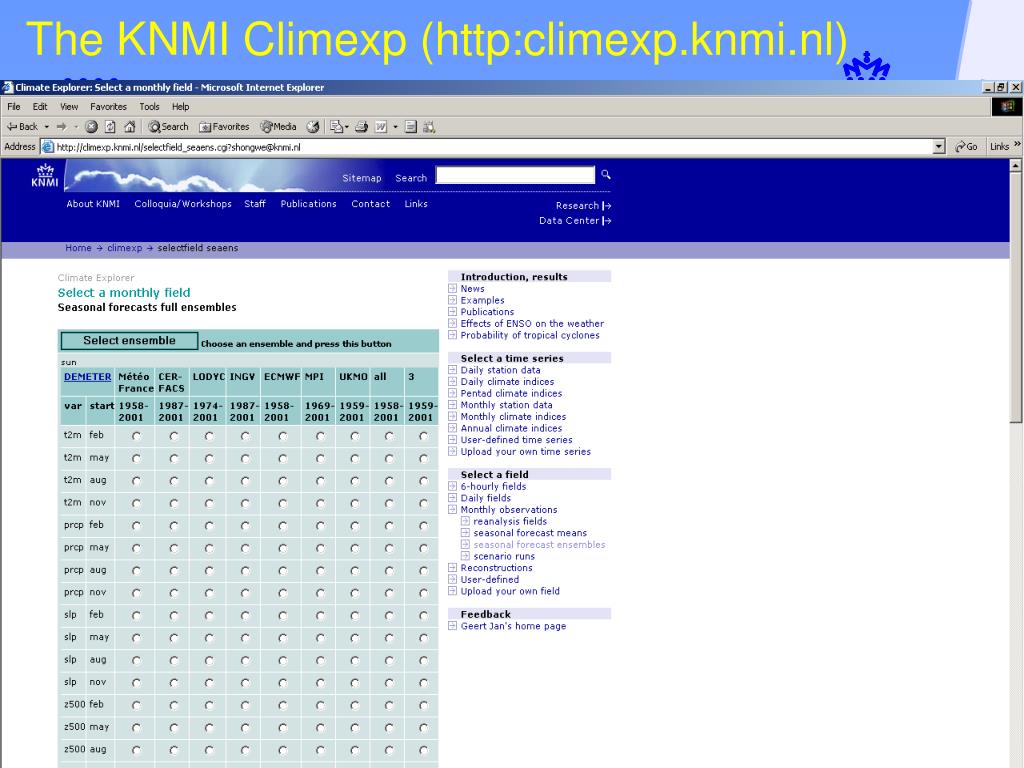
Task: Click the climexp breadcrumb link
Action: click(x=125, y=248)
